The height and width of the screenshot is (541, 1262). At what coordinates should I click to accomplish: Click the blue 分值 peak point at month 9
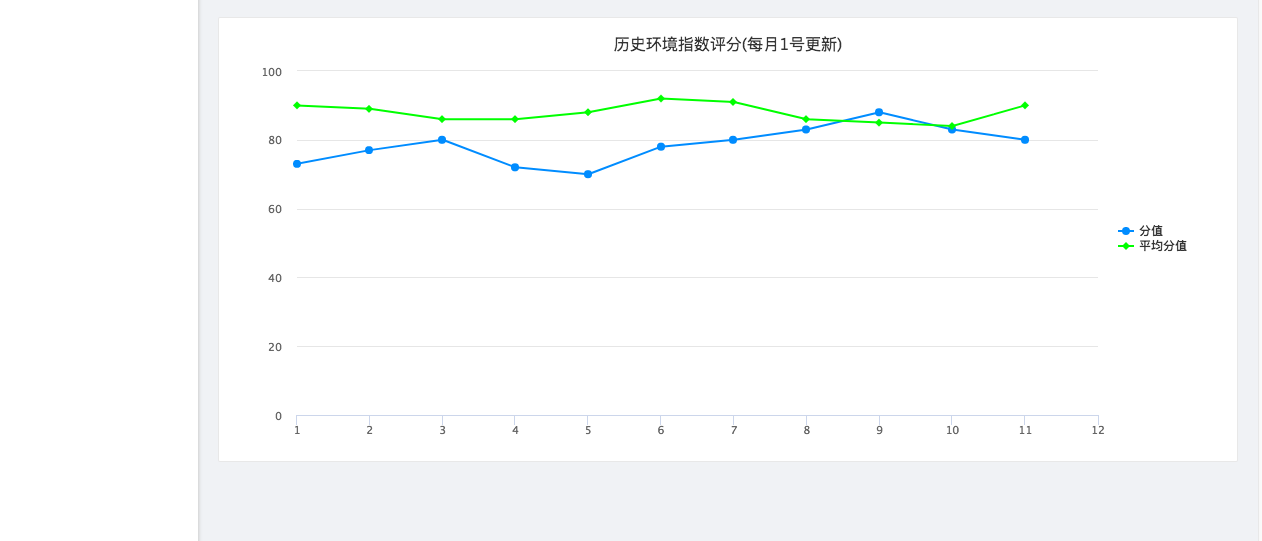(x=879, y=112)
